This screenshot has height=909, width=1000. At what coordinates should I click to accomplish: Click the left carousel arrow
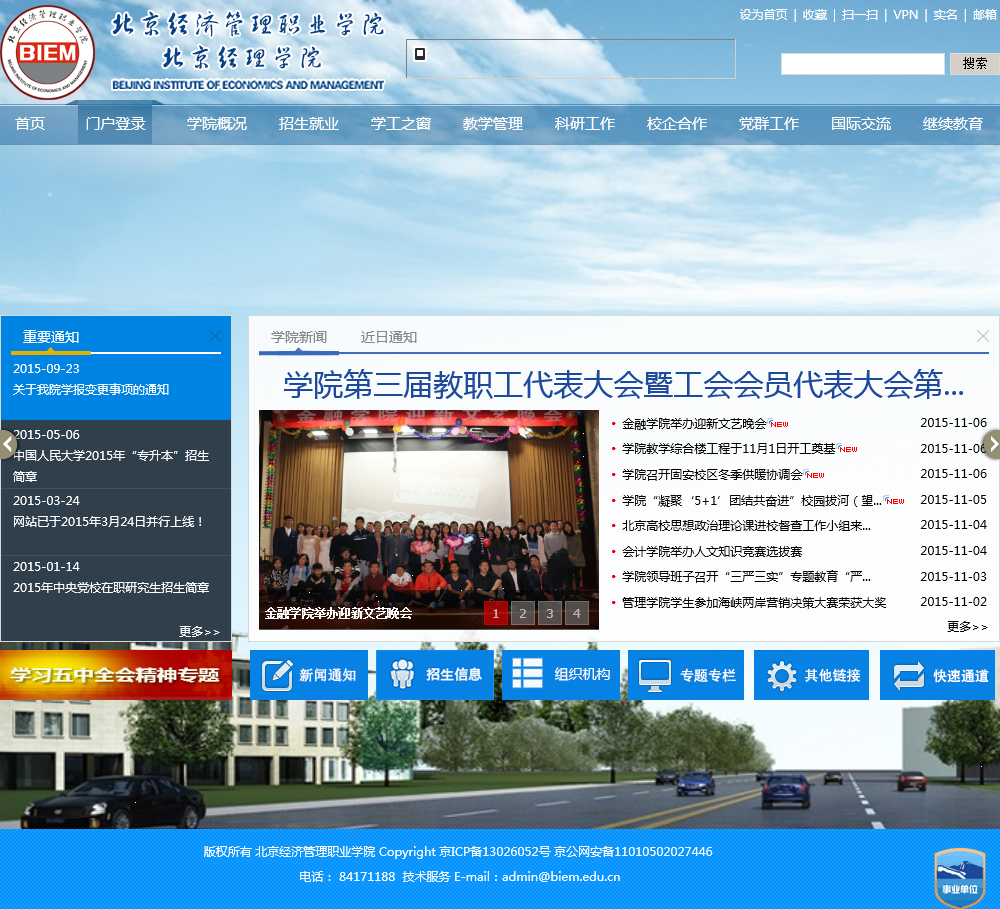[x=8, y=445]
